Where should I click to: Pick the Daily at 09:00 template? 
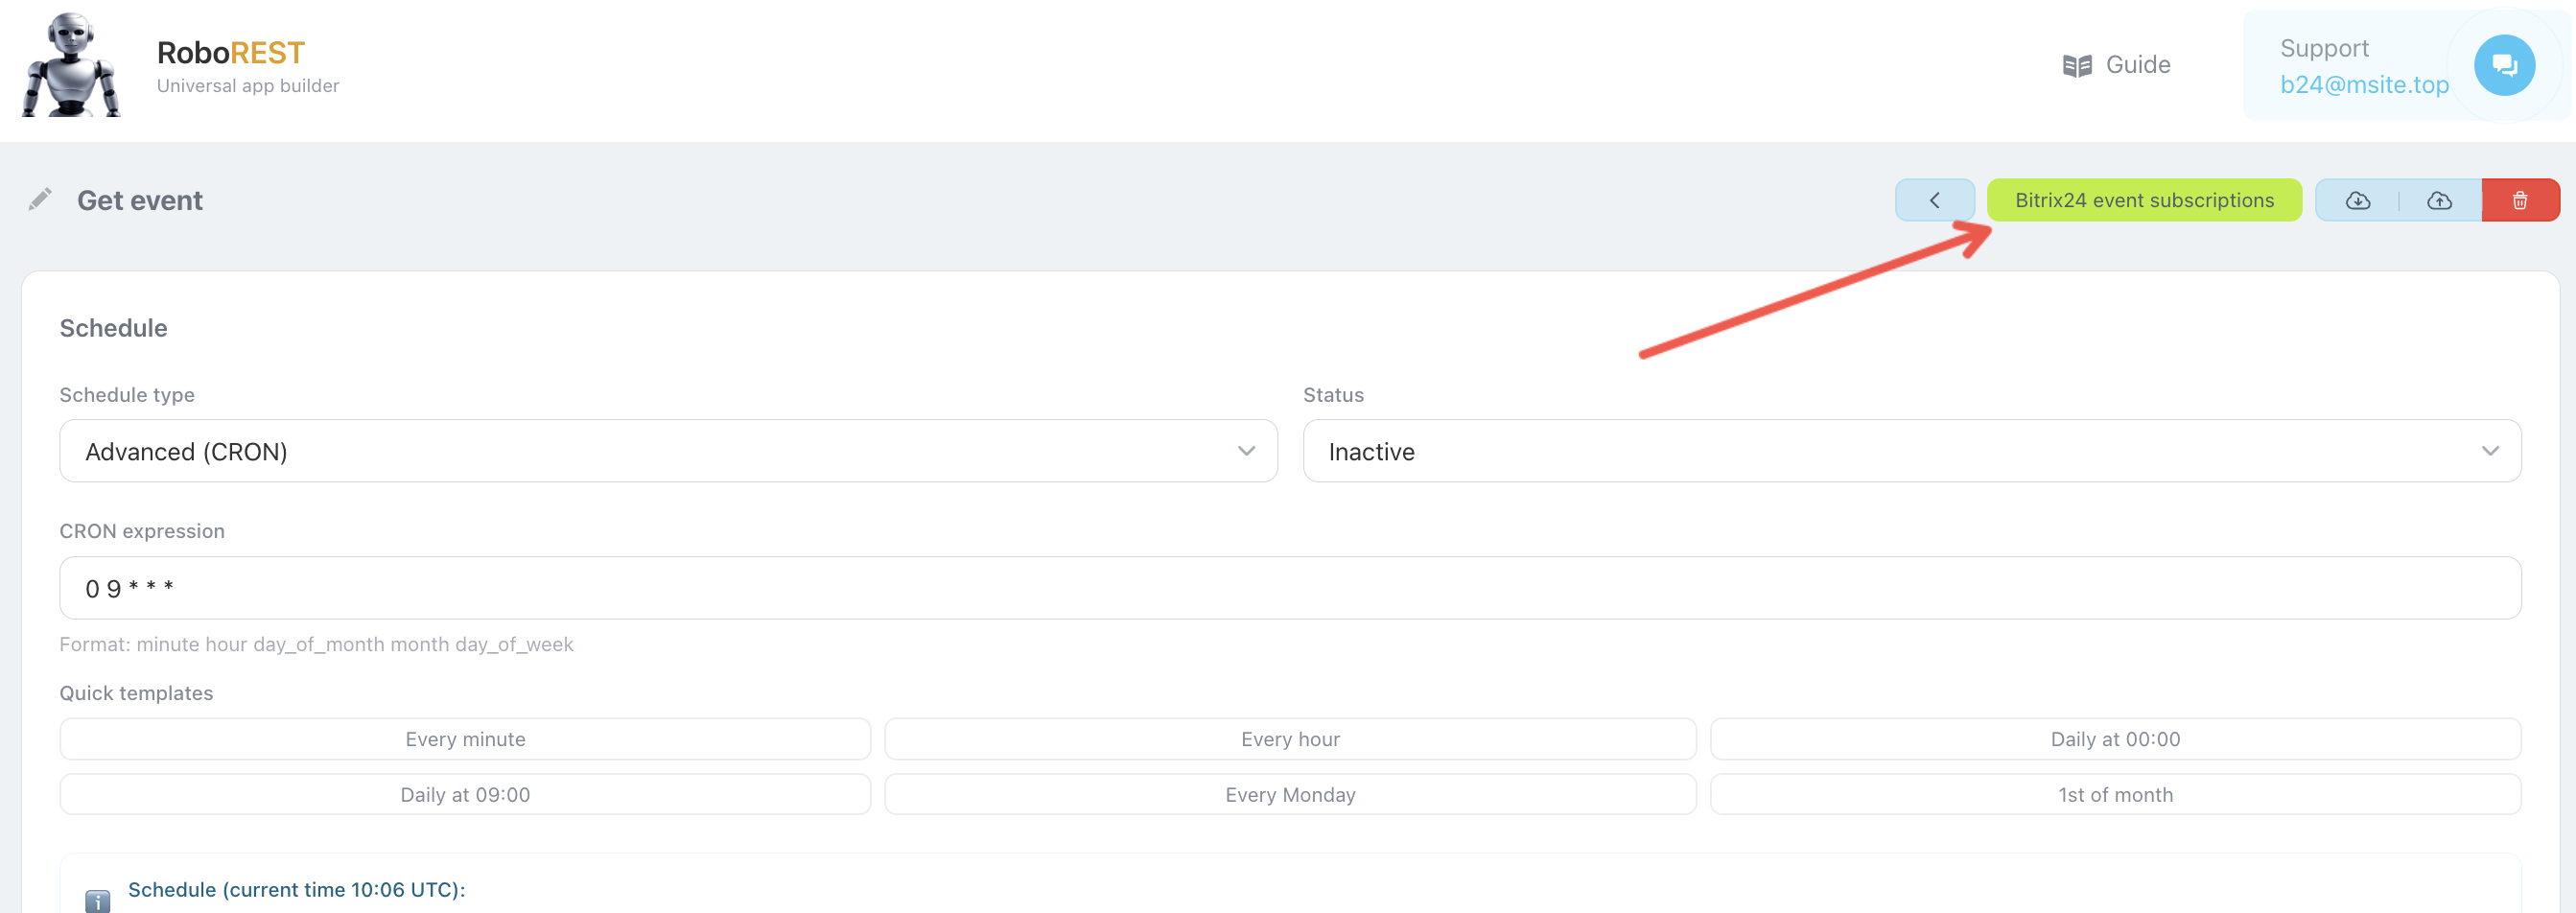point(465,794)
